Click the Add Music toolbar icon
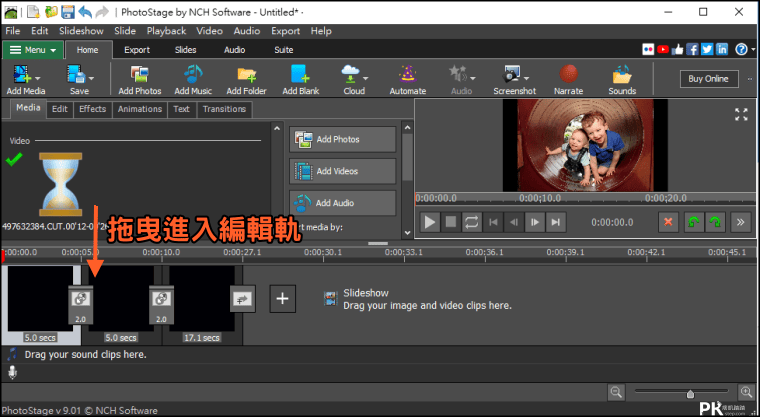This screenshot has width=760, height=417. coord(193,74)
